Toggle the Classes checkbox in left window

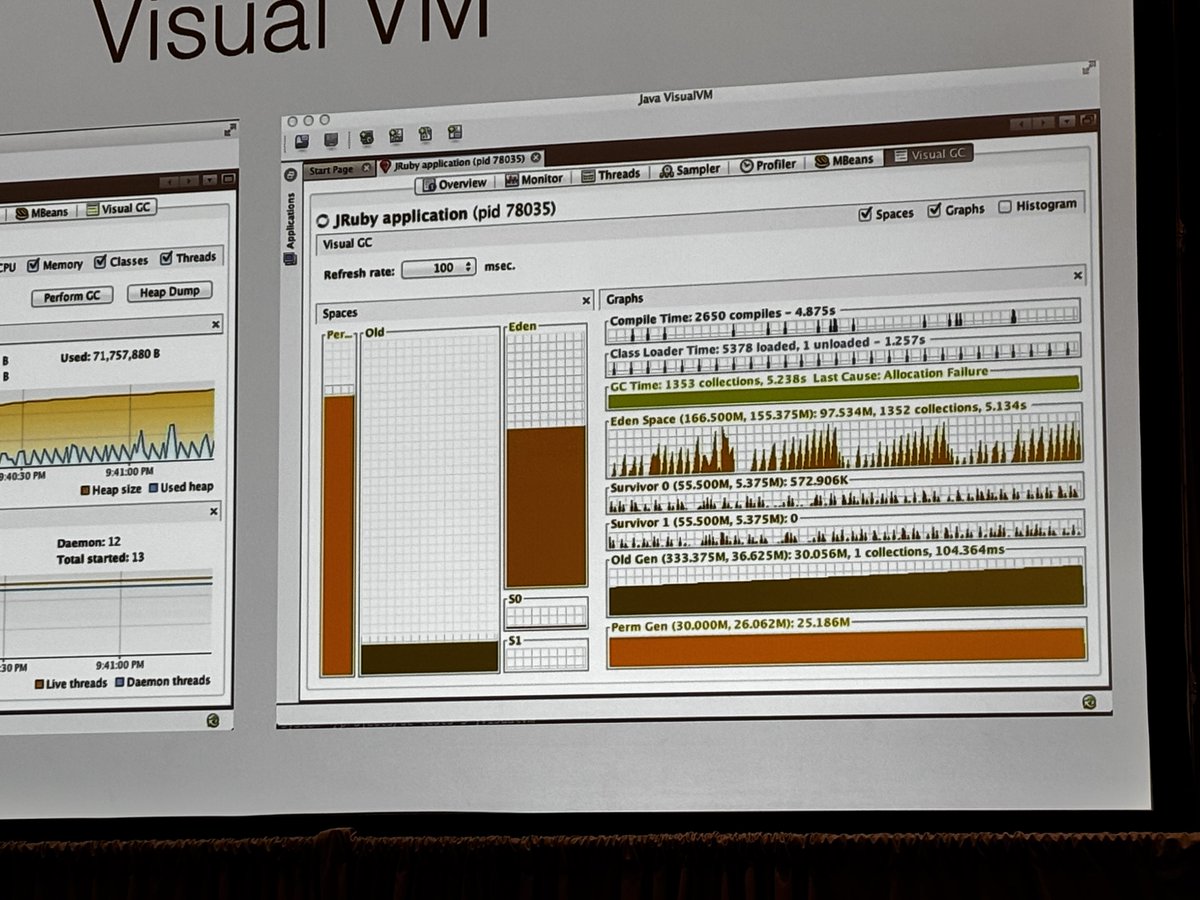pyautogui.click(x=100, y=262)
